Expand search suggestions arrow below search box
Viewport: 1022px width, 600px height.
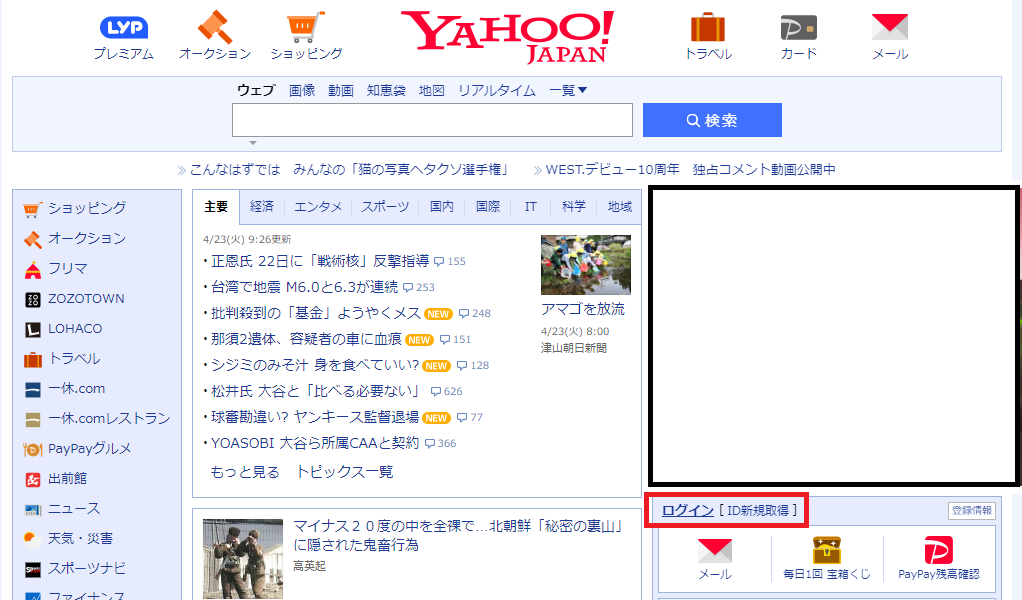click(x=253, y=143)
